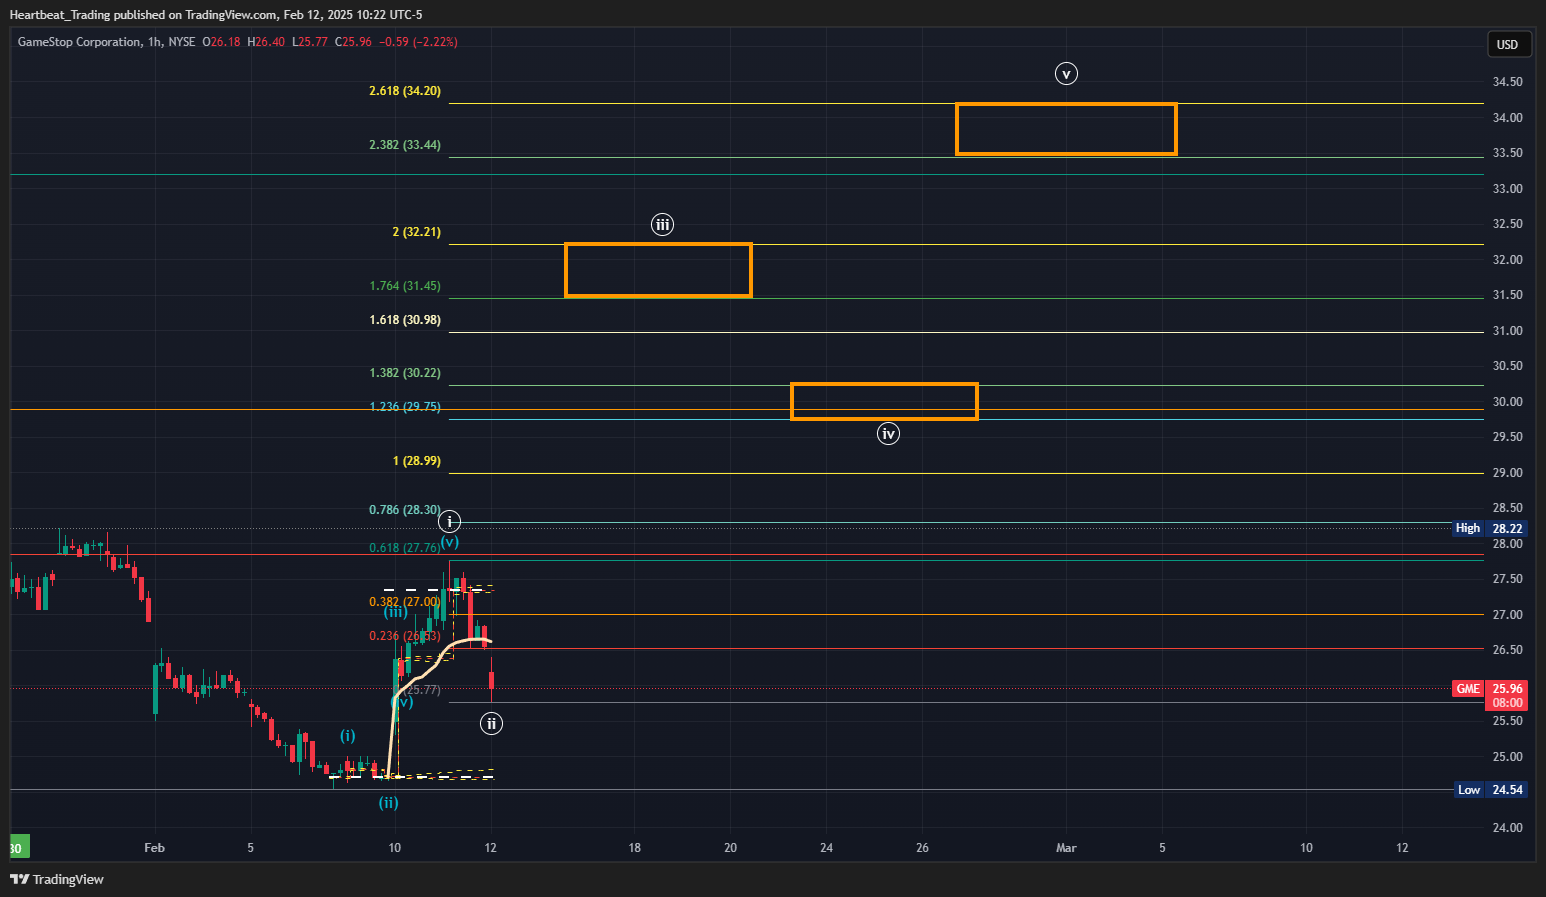The width and height of the screenshot is (1546, 897).
Task: Click the 1h interval in chart header
Action: (x=154, y=42)
